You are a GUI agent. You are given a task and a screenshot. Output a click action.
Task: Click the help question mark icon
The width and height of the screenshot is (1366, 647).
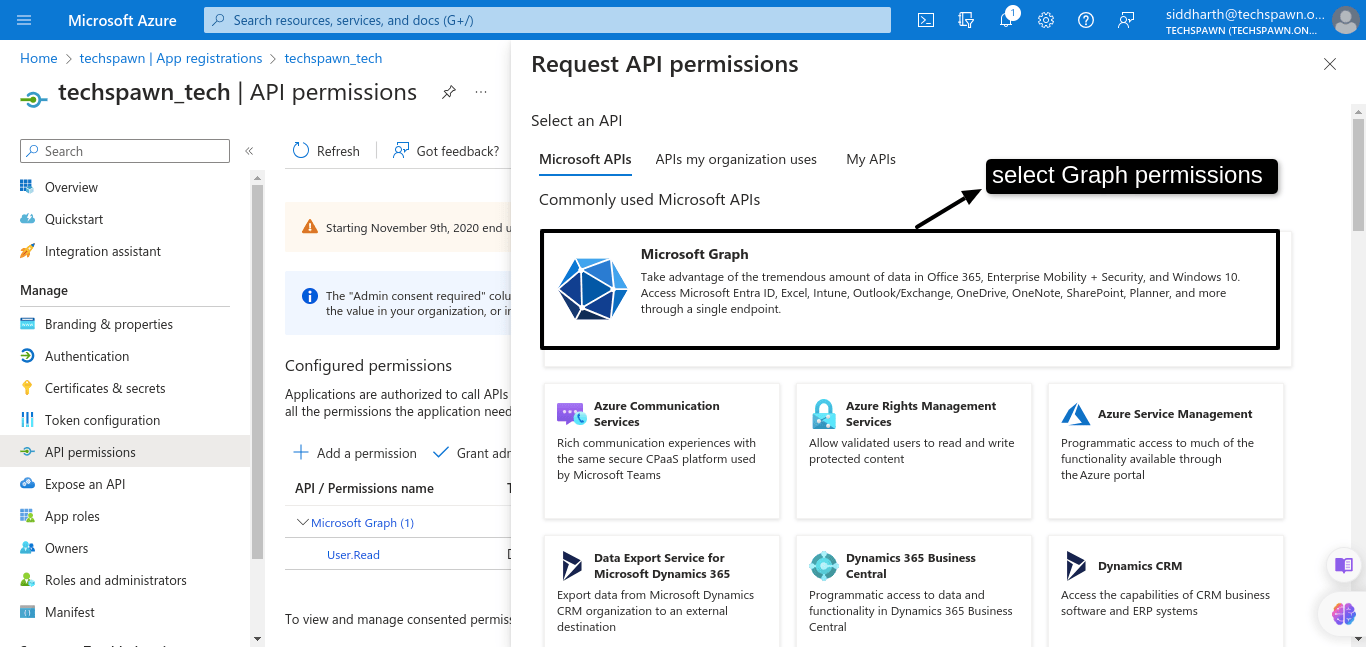pyautogui.click(x=1086, y=20)
